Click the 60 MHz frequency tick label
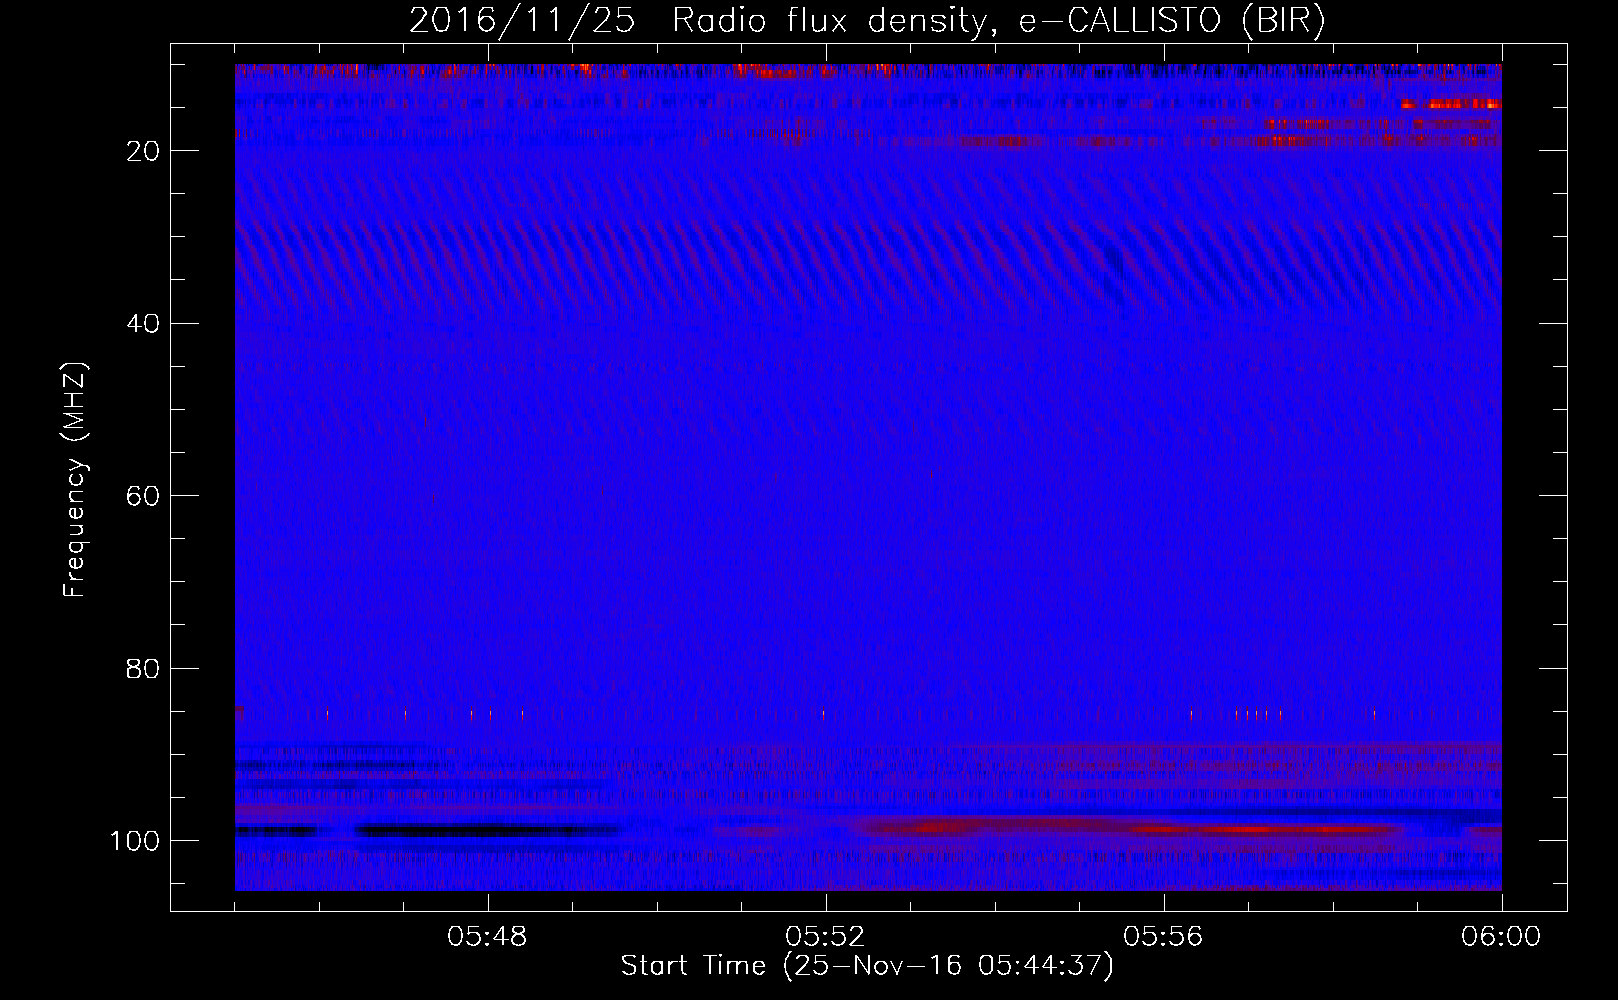1618x1000 pixels. pos(144,496)
